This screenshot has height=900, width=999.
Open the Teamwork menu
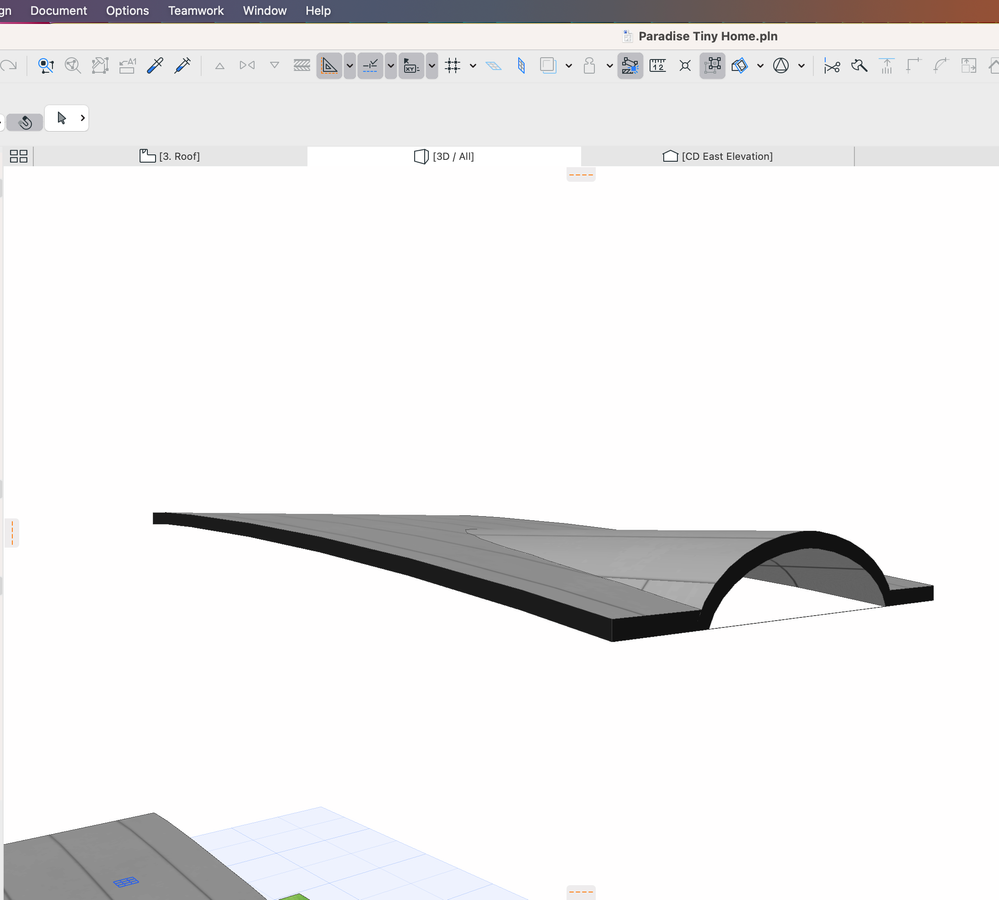(x=195, y=11)
